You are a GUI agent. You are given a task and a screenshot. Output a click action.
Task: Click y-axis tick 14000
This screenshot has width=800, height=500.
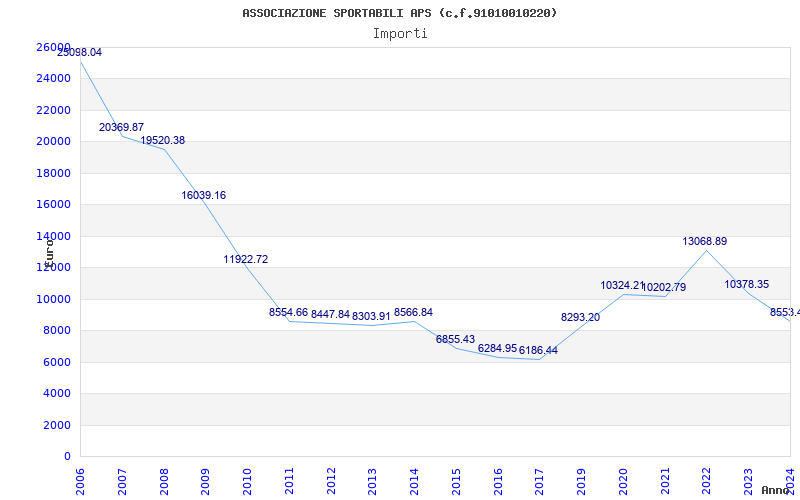(x=54, y=236)
